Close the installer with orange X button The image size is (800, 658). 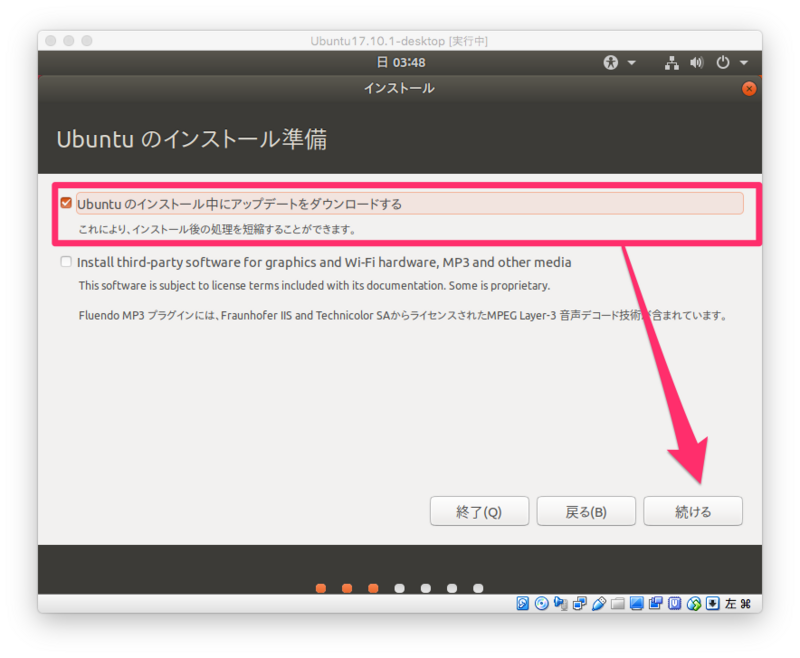click(x=748, y=89)
